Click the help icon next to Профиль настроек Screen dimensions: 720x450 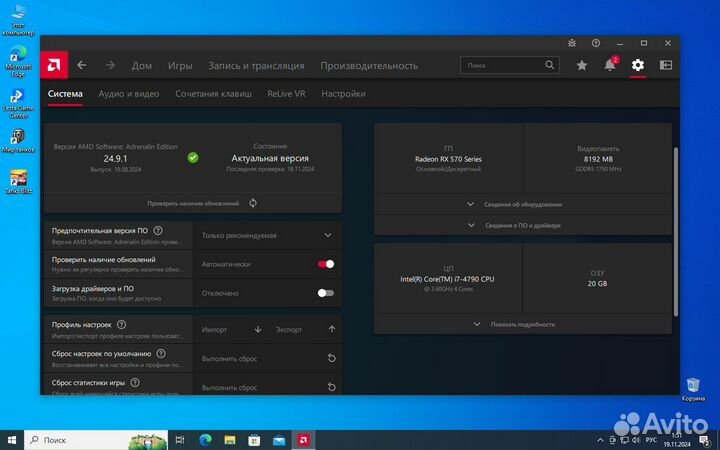pyautogui.click(x=121, y=325)
